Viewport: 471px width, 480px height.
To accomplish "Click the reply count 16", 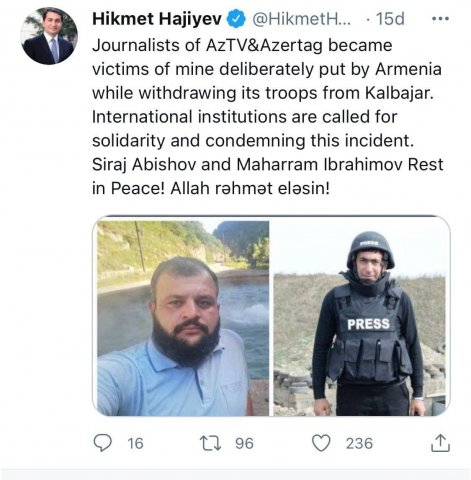I will [135, 444].
